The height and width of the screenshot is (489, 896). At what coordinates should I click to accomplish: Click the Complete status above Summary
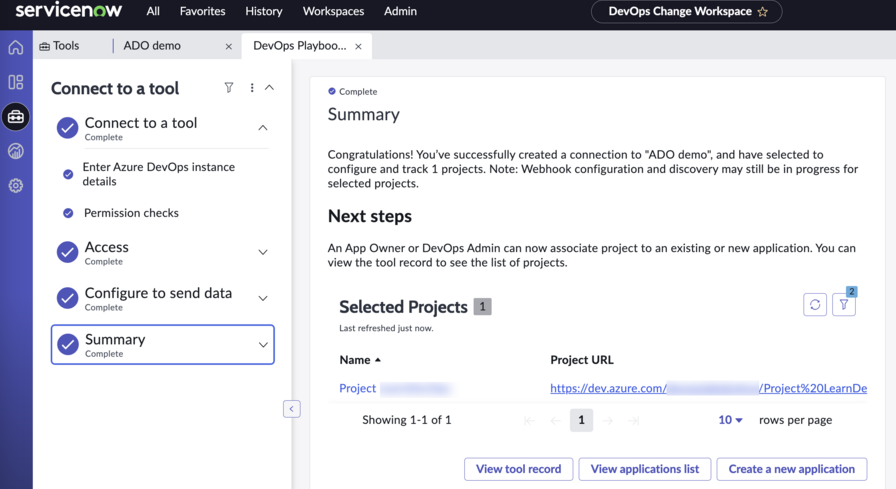(353, 91)
